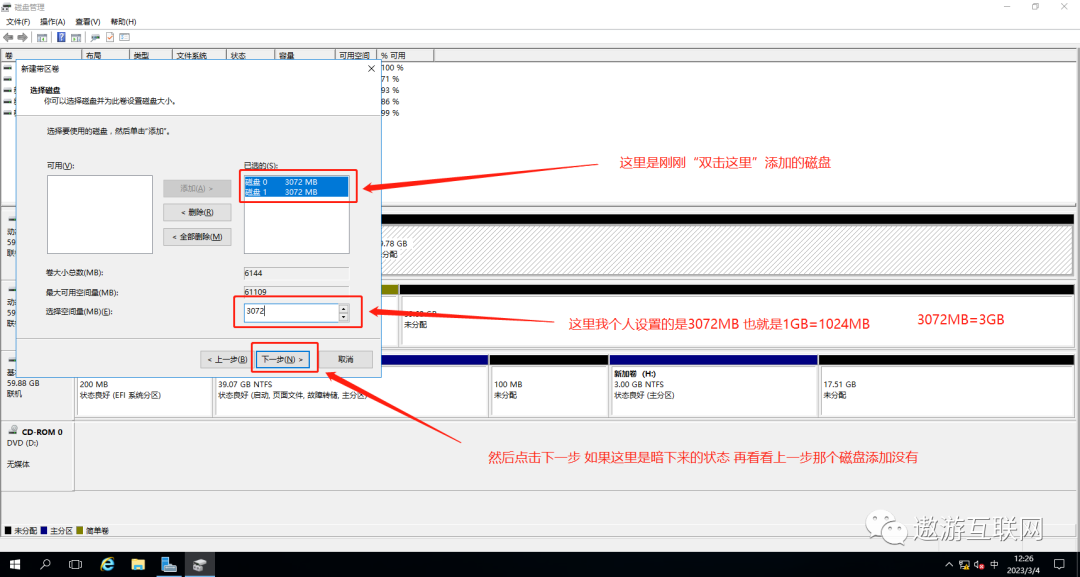Open the notification center icon
Screen dimensions: 1080x577
pos(1060,565)
